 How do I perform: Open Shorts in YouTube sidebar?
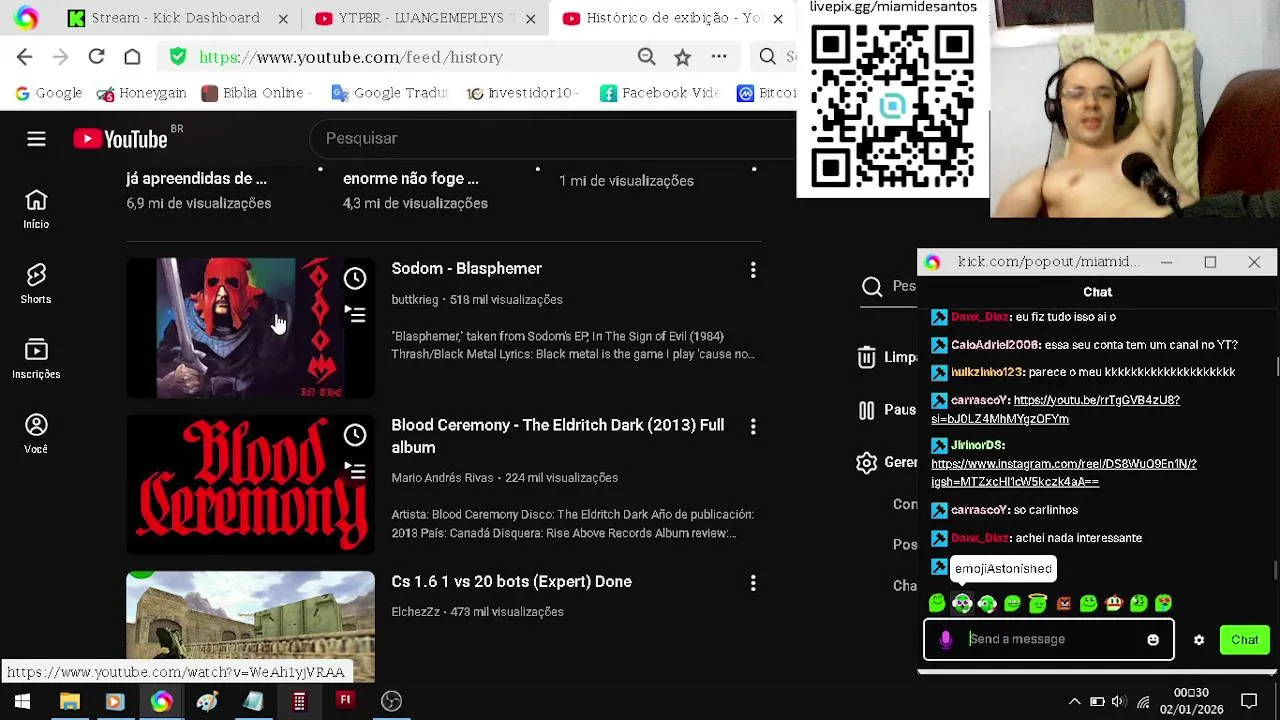[36, 284]
